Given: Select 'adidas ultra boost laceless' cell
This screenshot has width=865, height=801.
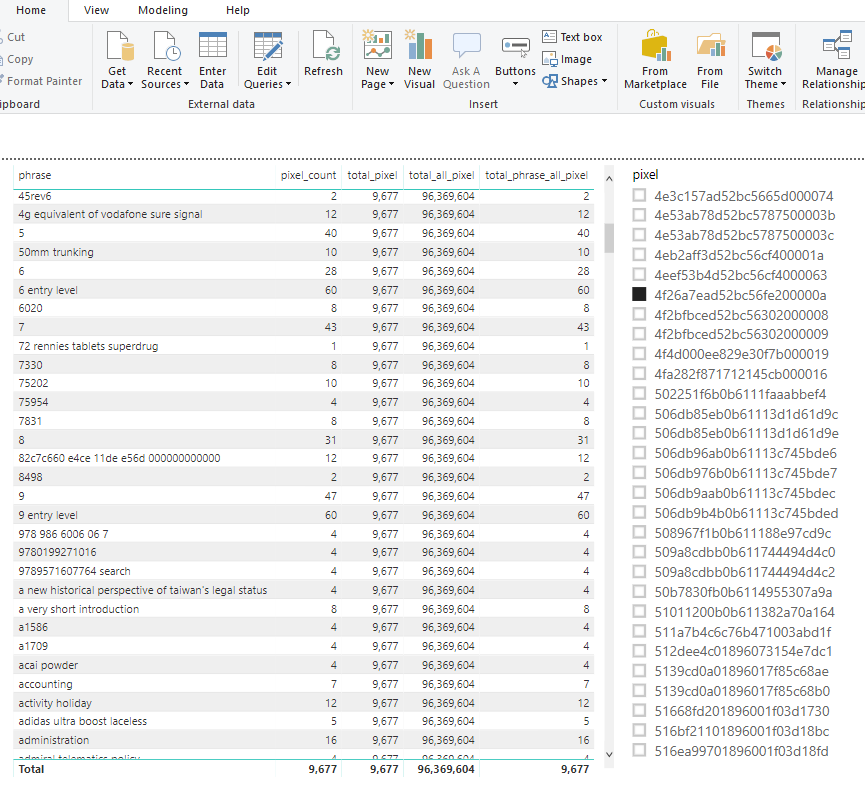Looking at the screenshot, I should tap(83, 722).
